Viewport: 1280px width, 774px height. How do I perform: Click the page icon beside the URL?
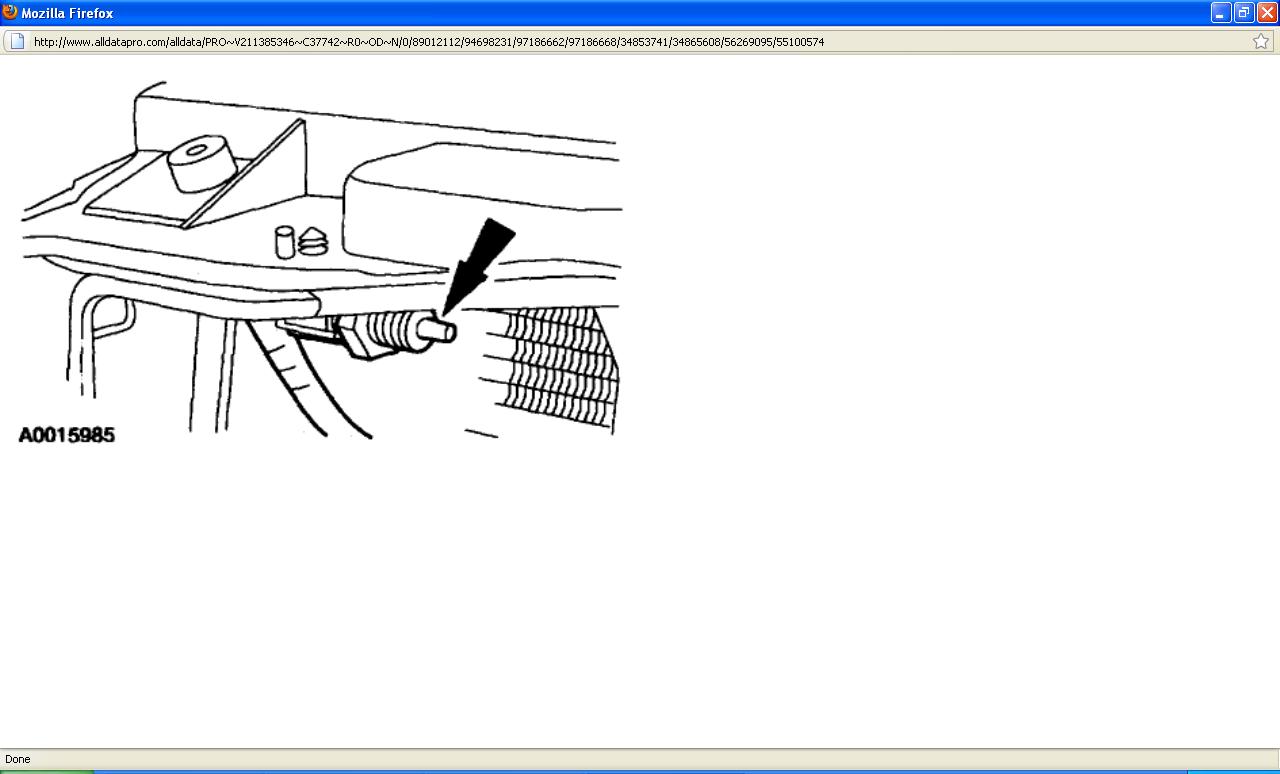17,41
